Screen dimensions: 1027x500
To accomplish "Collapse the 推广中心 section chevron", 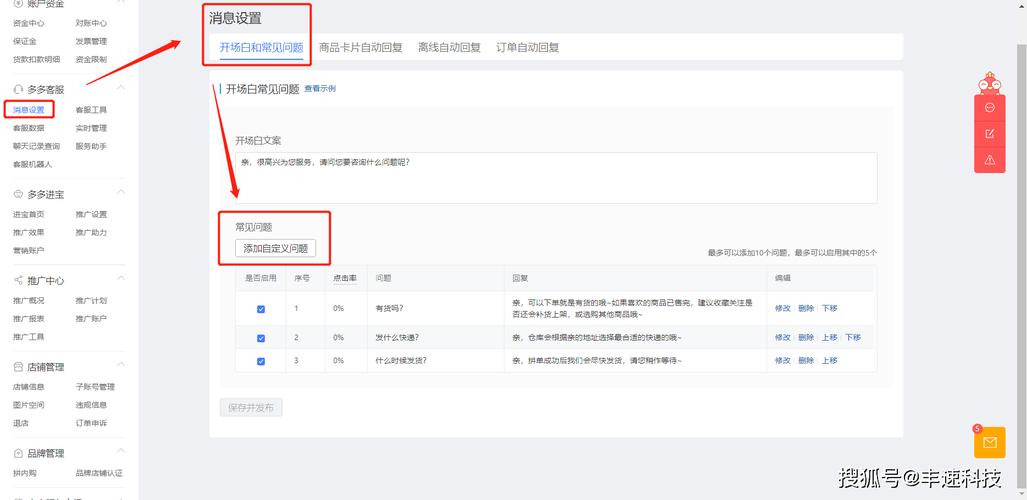I will tap(121, 278).
